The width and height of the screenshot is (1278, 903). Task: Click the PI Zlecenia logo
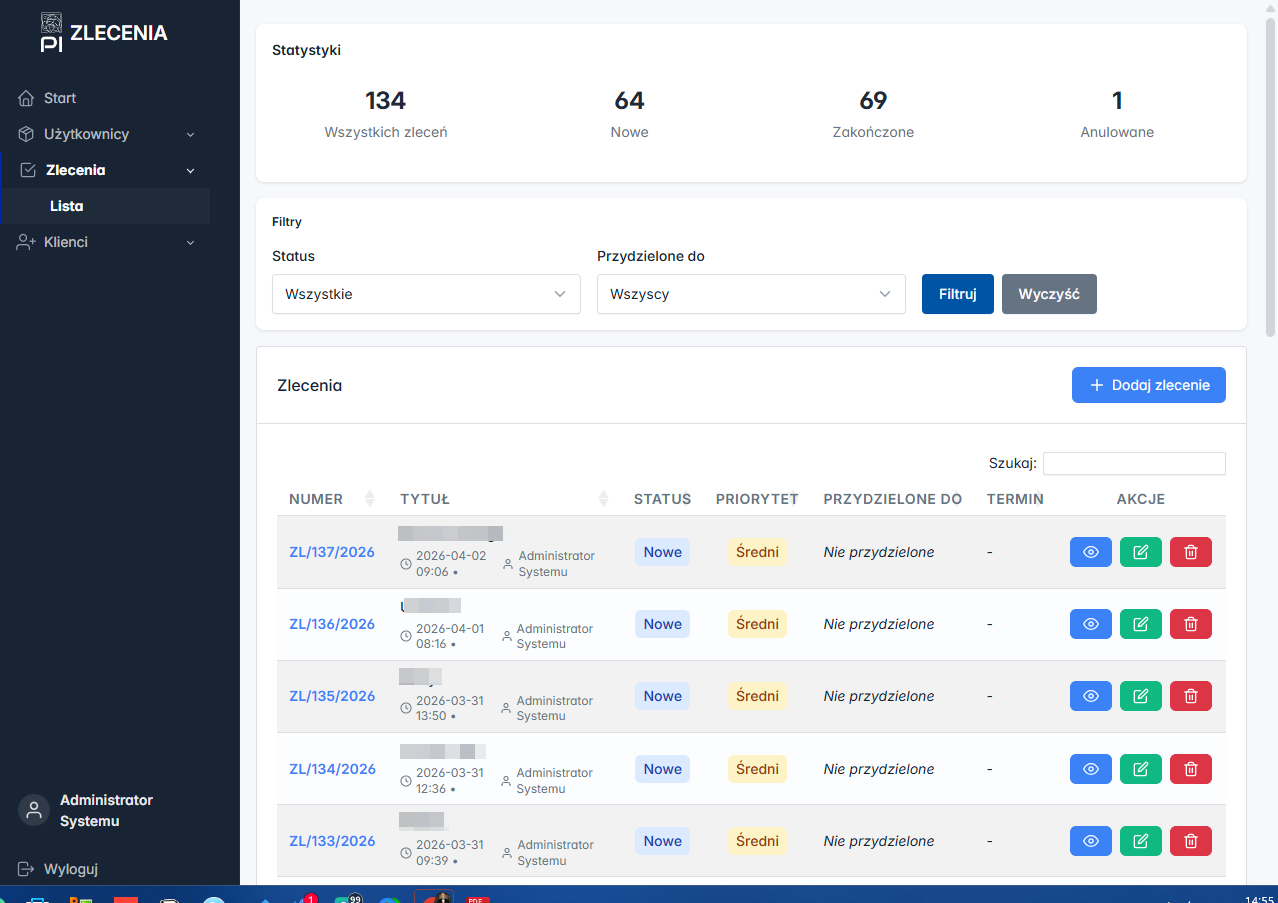click(104, 33)
